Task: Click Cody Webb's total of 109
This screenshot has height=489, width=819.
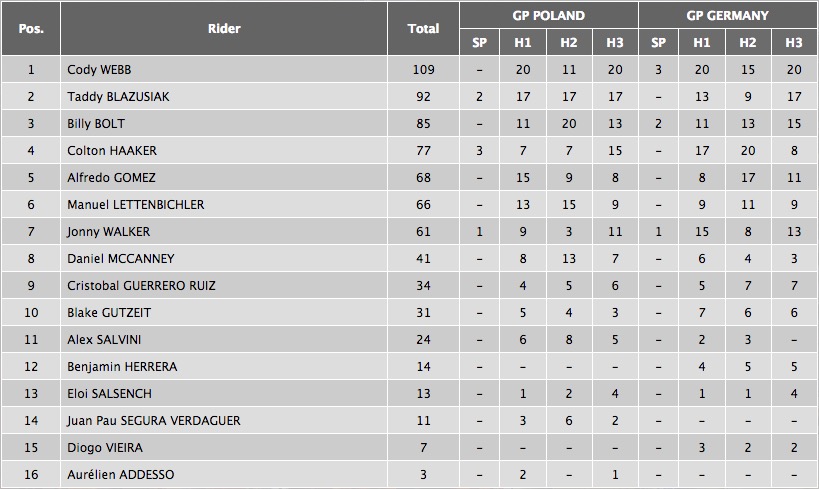Action: tap(423, 70)
